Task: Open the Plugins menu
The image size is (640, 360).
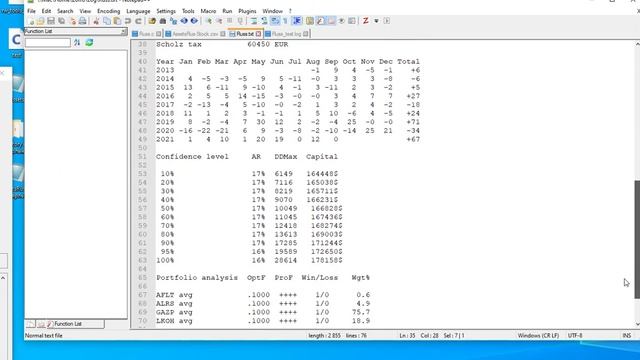Action: 247,11
